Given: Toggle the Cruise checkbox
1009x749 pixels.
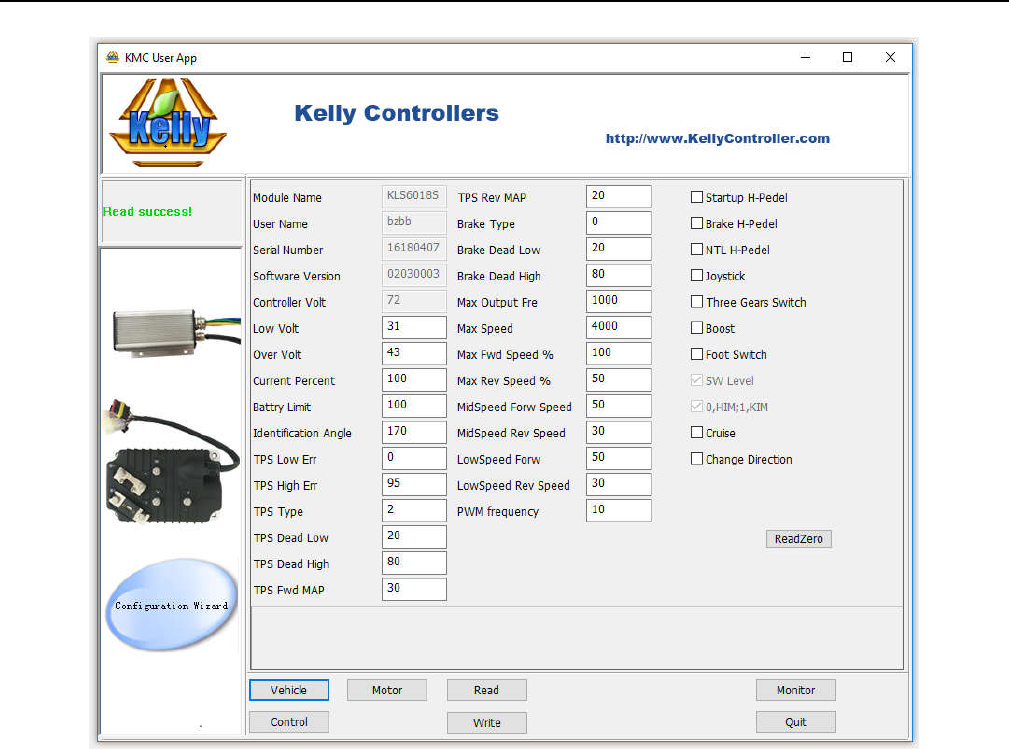Looking at the screenshot, I should tap(696, 432).
